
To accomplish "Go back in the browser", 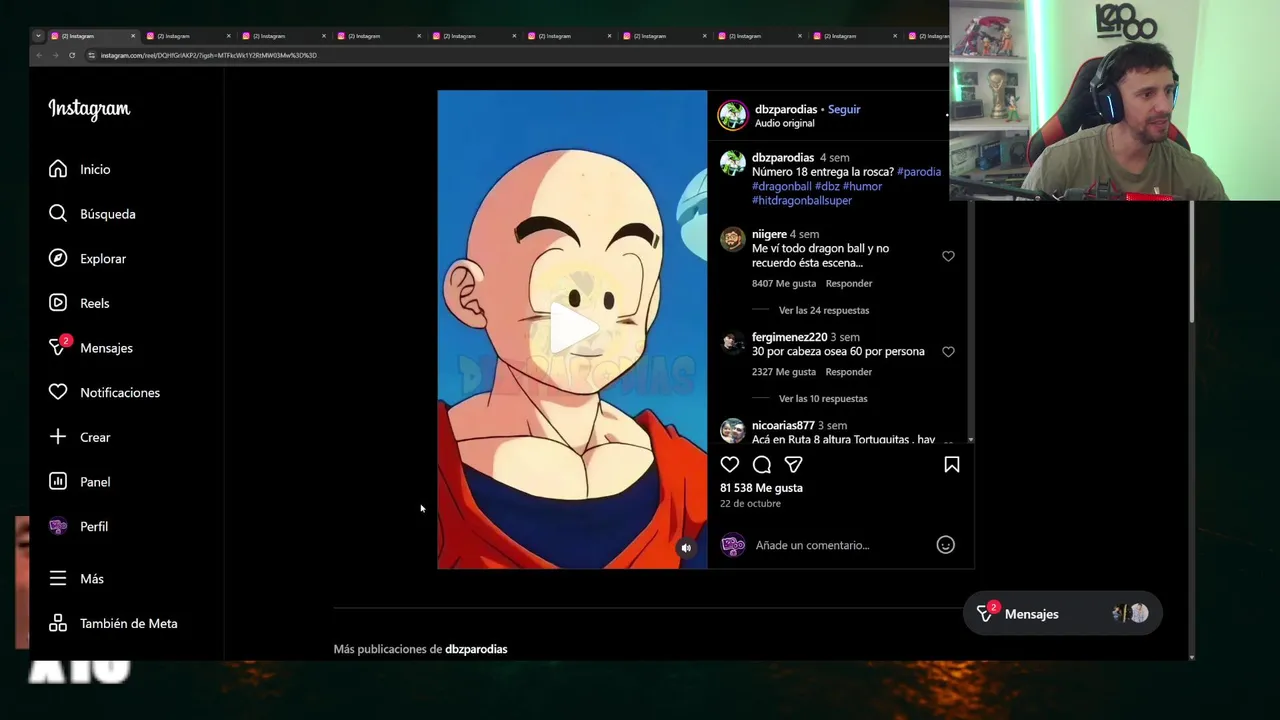I will pos(39,55).
